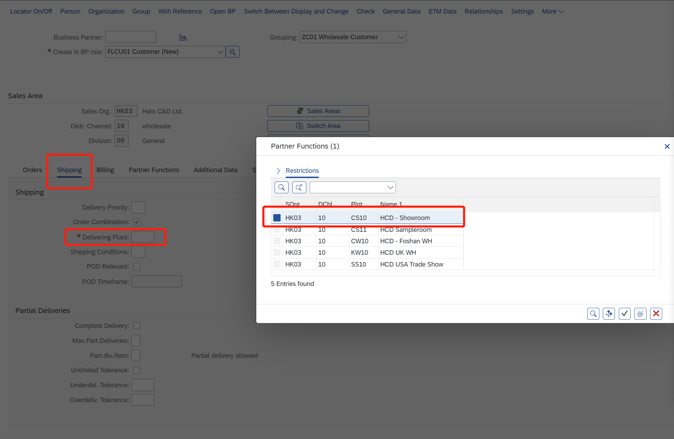Expand the Restrictions section chevron

(x=278, y=171)
